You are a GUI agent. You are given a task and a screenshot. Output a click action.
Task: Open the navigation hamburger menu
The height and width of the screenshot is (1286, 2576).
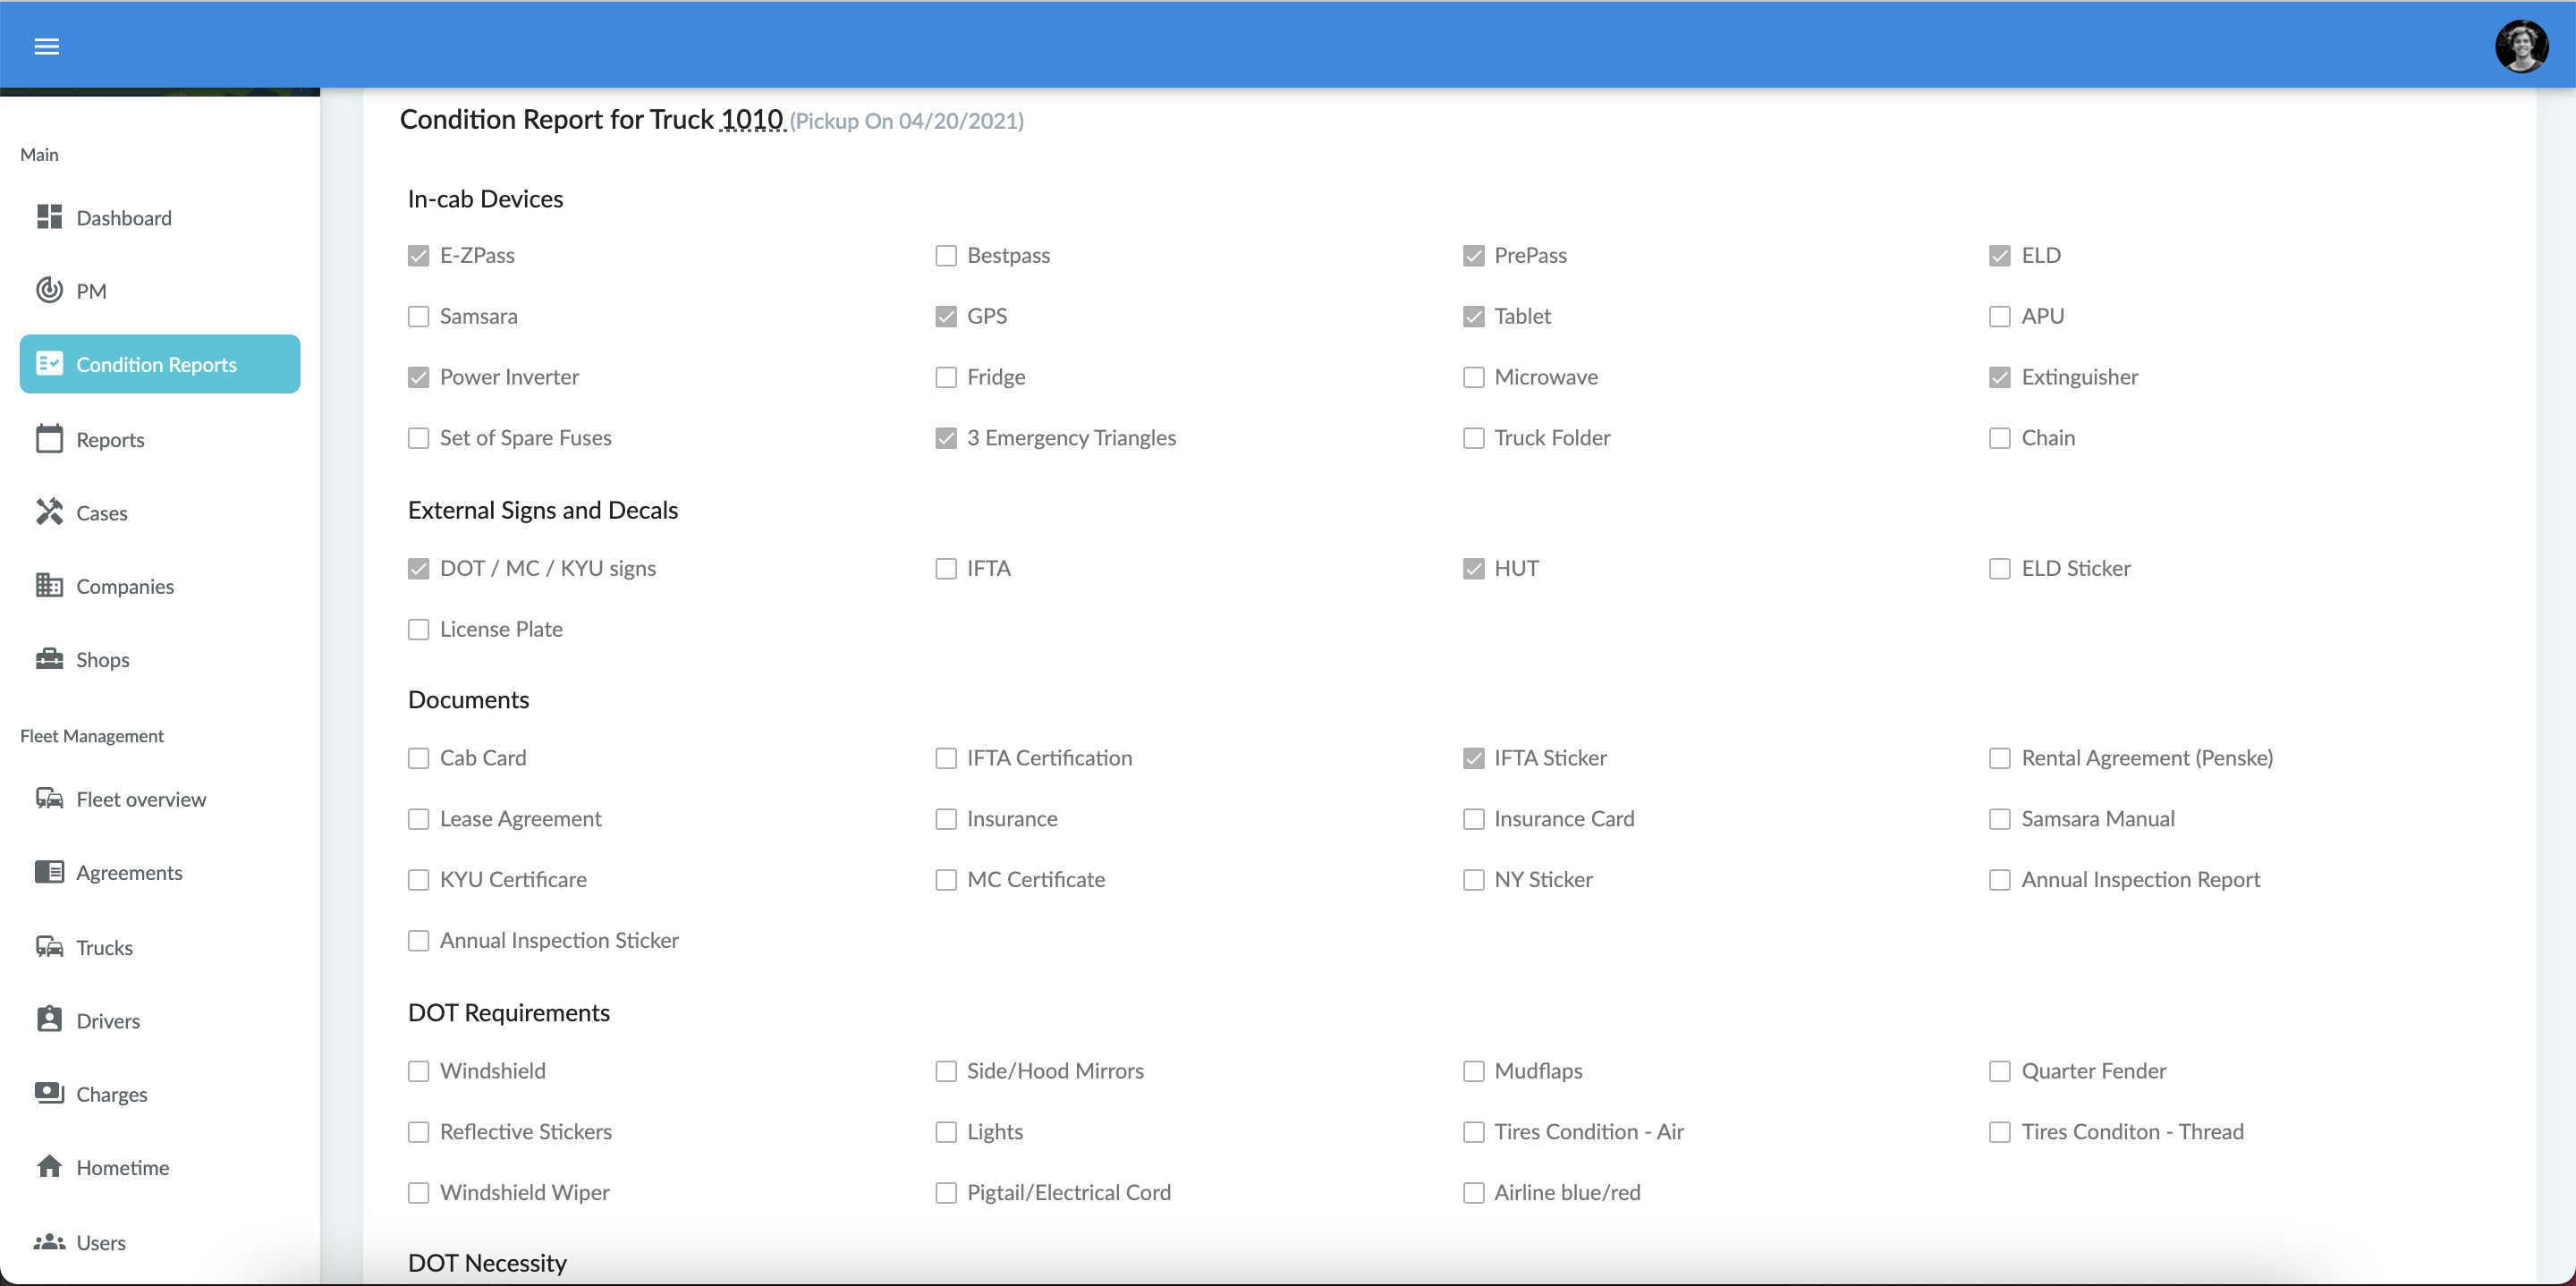[47, 46]
